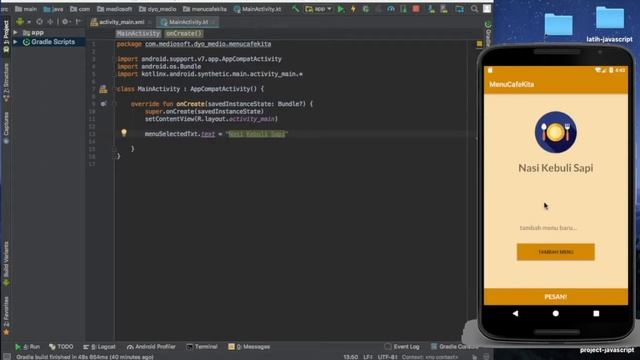The width and height of the screenshot is (640, 360).
Task: Click the "main" folder in navigation bar
Action: [x=26, y=9]
